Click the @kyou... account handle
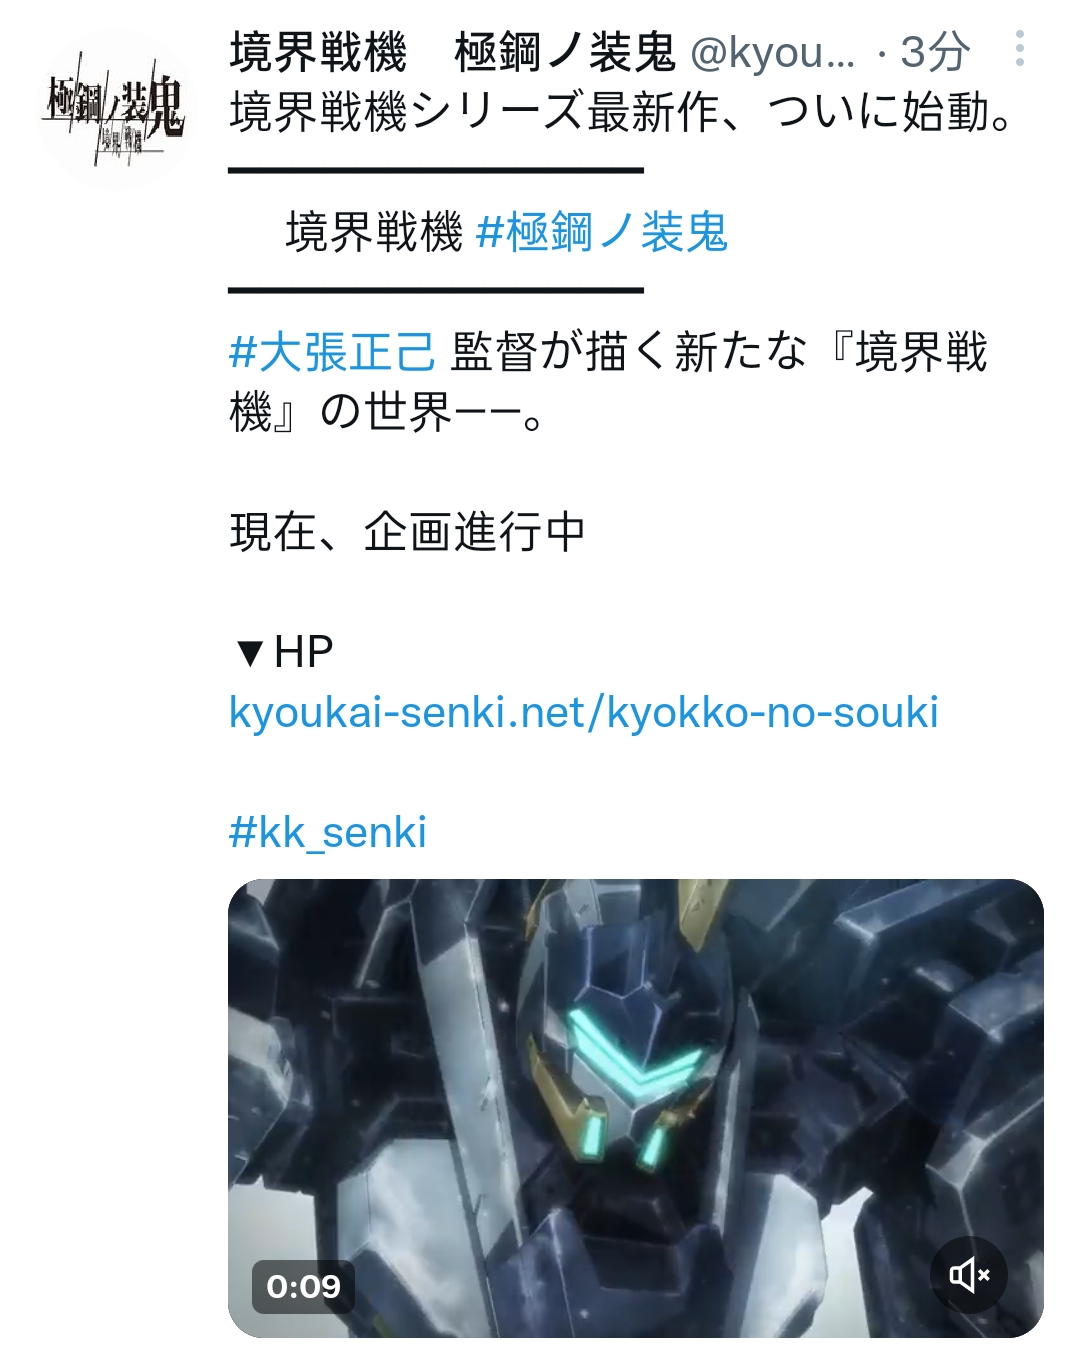This screenshot has height=1358, width=1080. pyautogui.click(x=772, y=52)
